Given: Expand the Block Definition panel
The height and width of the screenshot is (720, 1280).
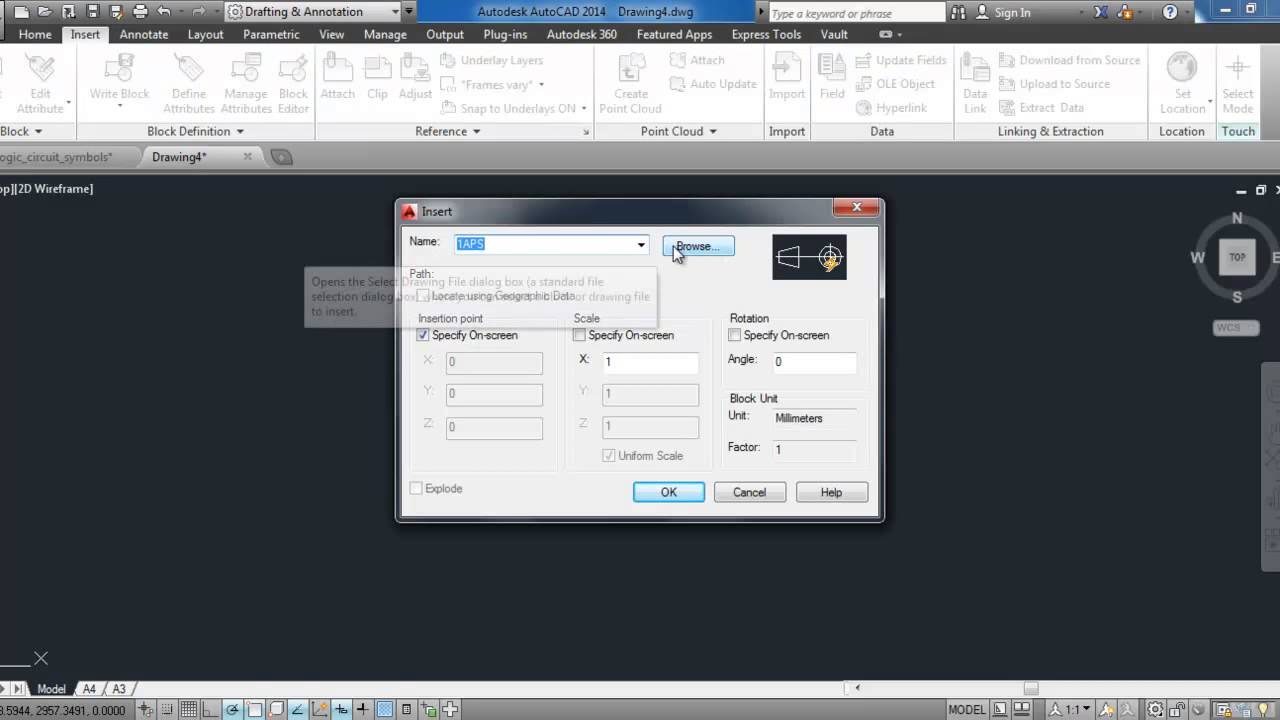Looking at the screenshot, I should [241, 131].
